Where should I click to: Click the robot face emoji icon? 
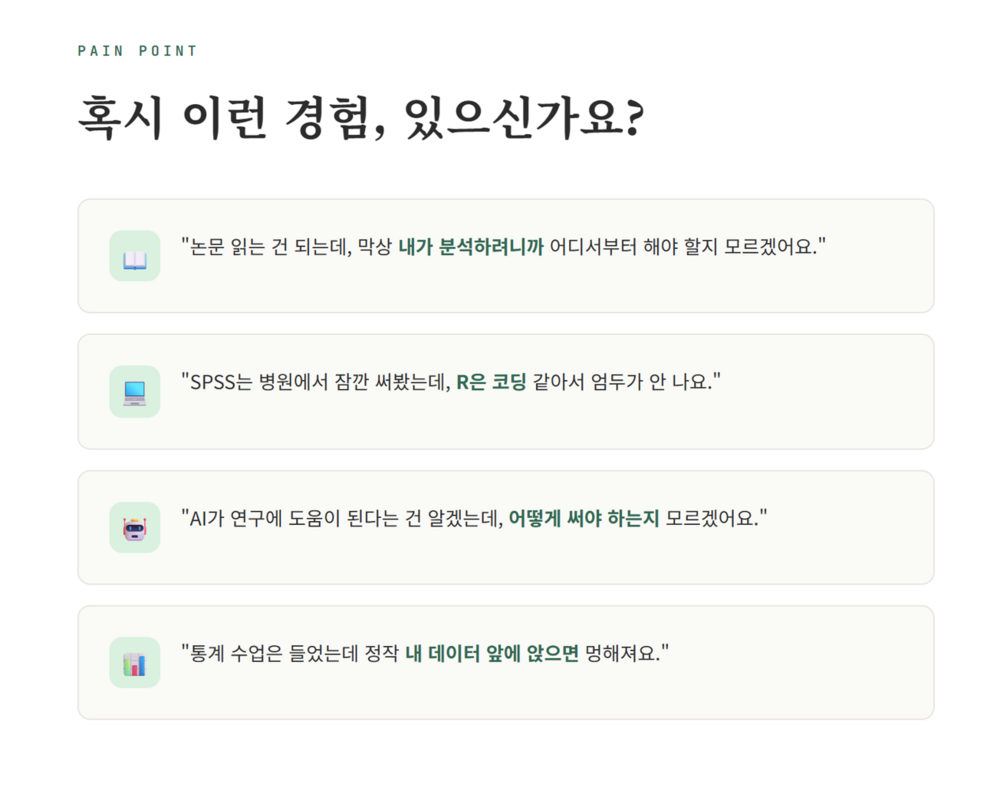(x=135, y=528)
